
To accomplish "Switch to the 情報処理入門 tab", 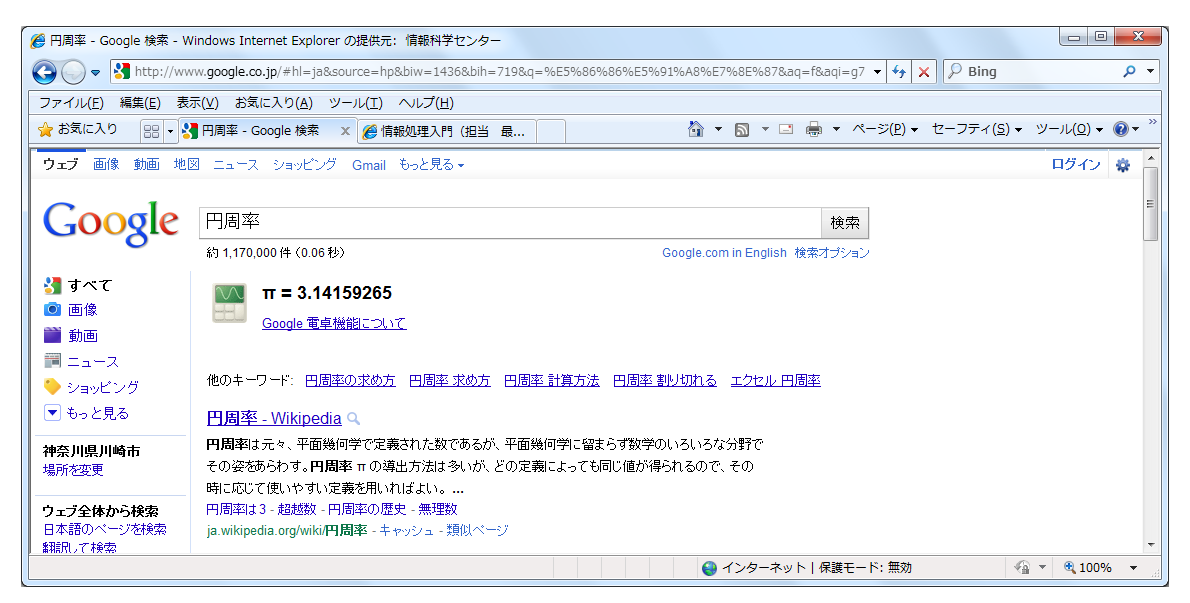I will pos(446,131).
